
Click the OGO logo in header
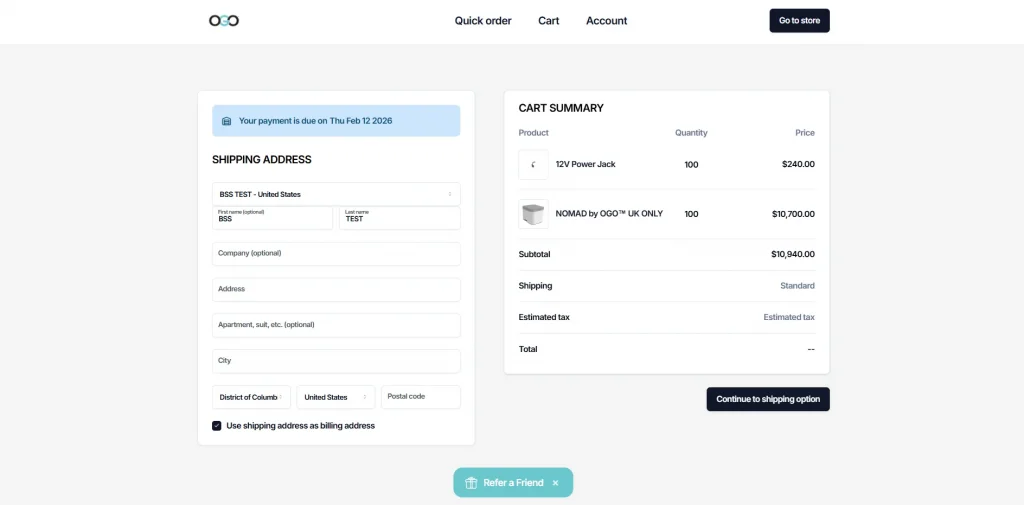pyautogui.click(x=224, y=20)
